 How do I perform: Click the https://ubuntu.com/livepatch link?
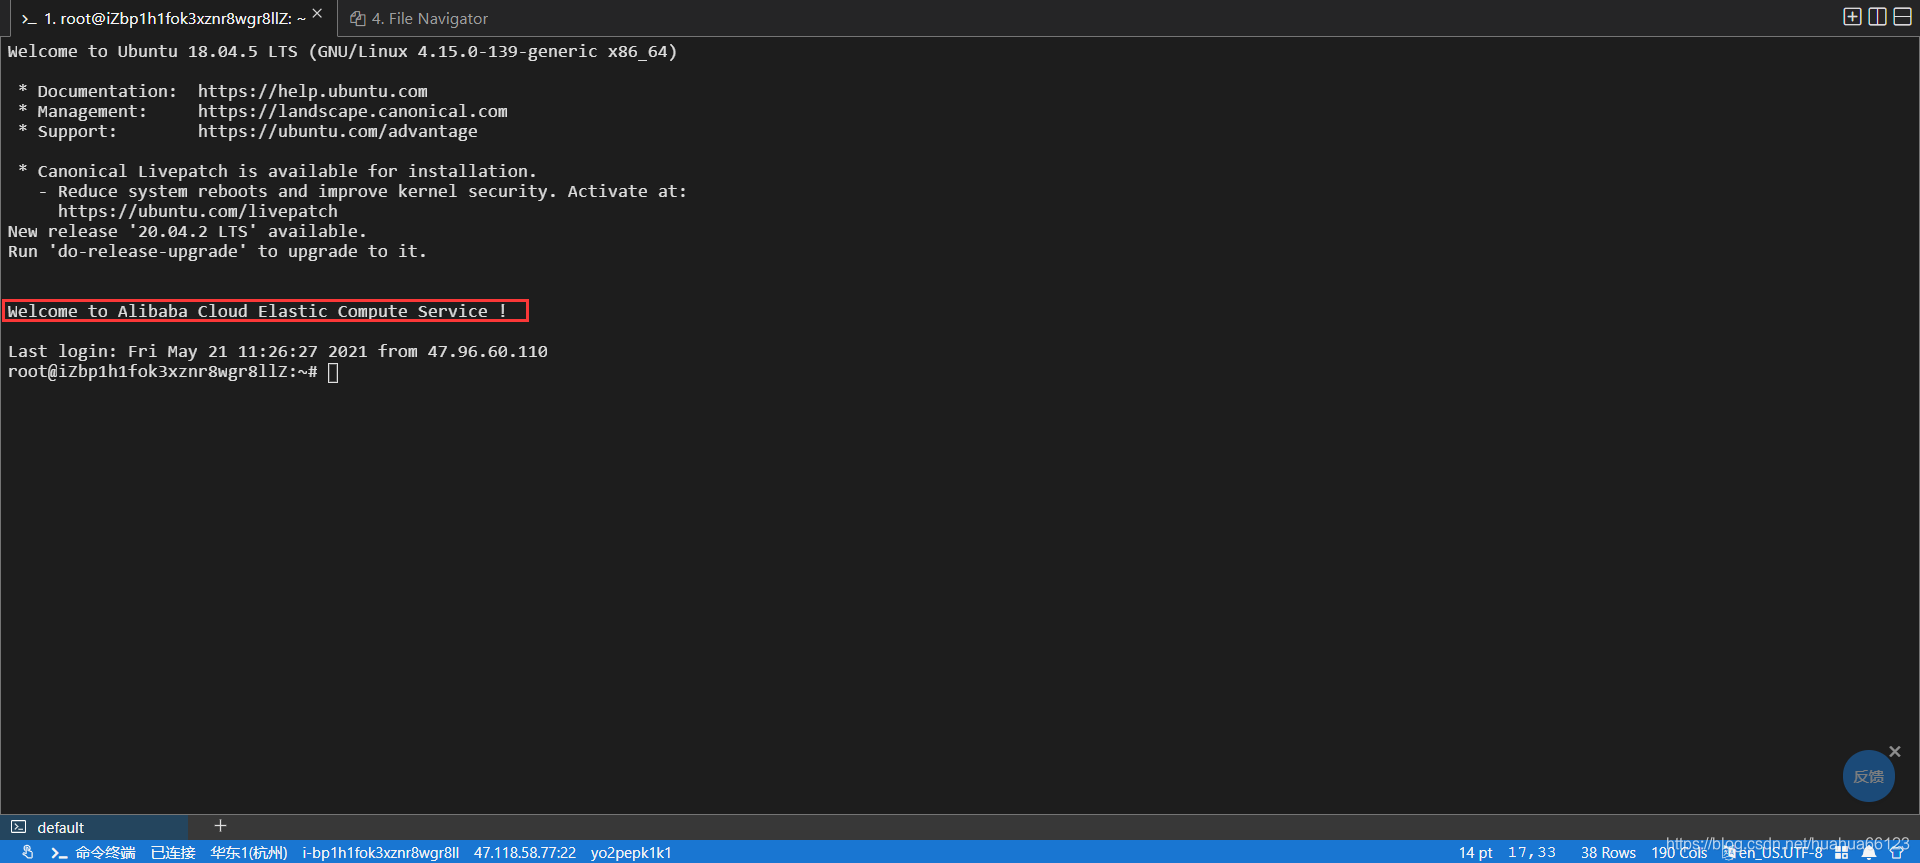click(197, 211)
